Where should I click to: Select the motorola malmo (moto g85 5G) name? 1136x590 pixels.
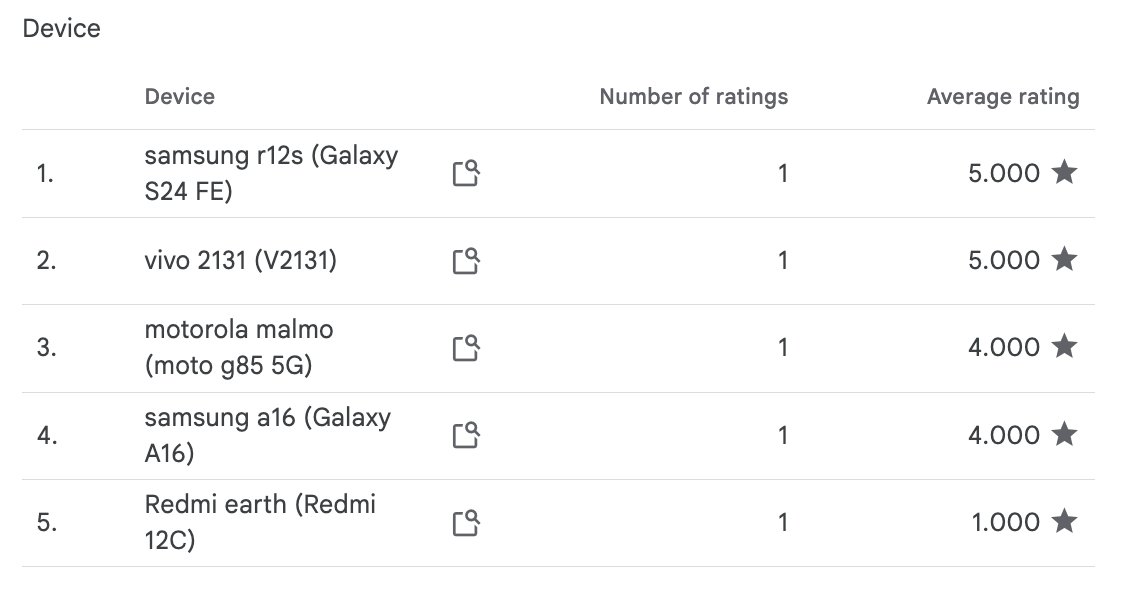coord(239,348)
